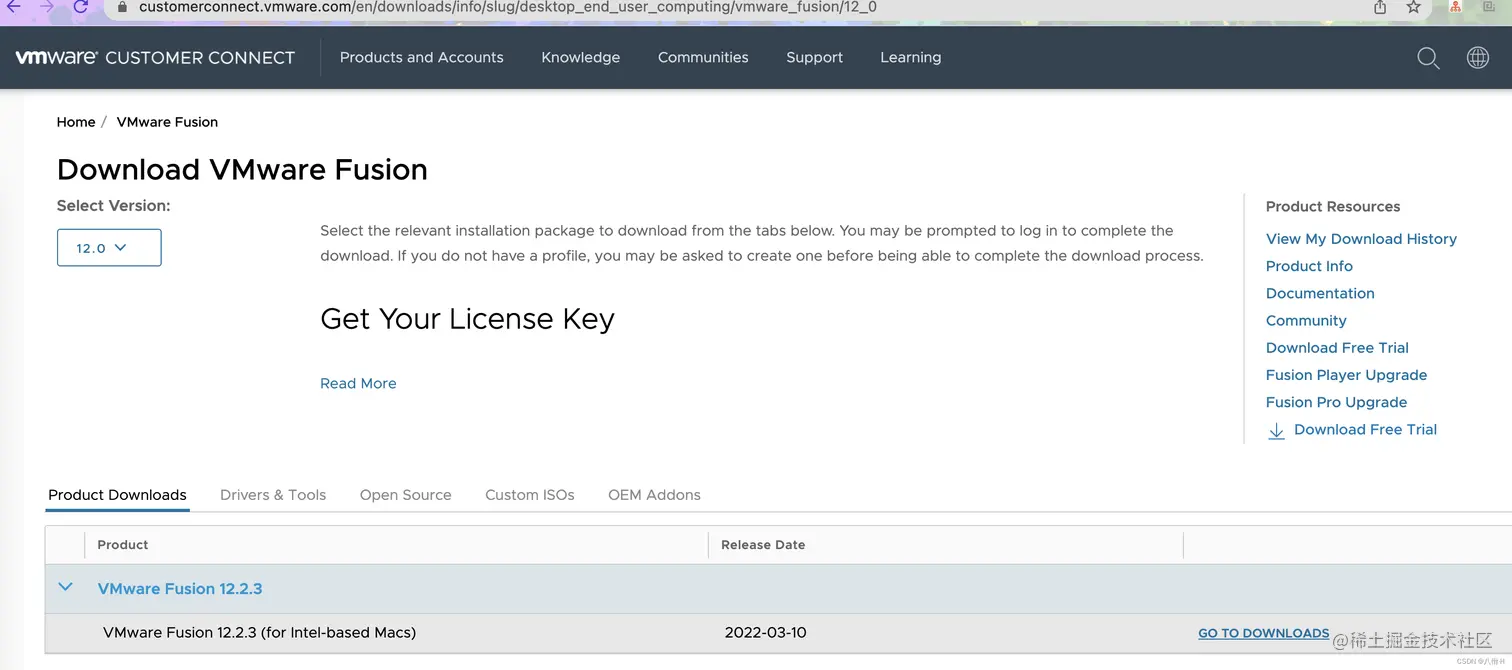Click the search magnifier icon
The image size is (1512, 670).
point(1428,58)
